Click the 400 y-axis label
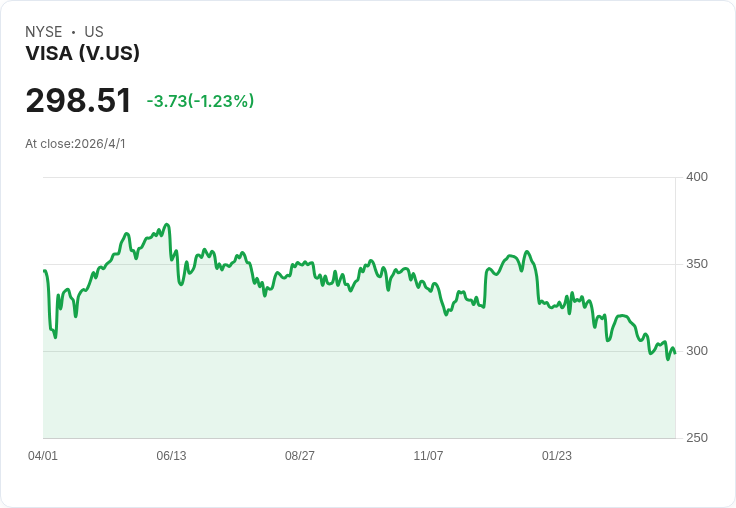The image size is (736, 508). [697, 177]
